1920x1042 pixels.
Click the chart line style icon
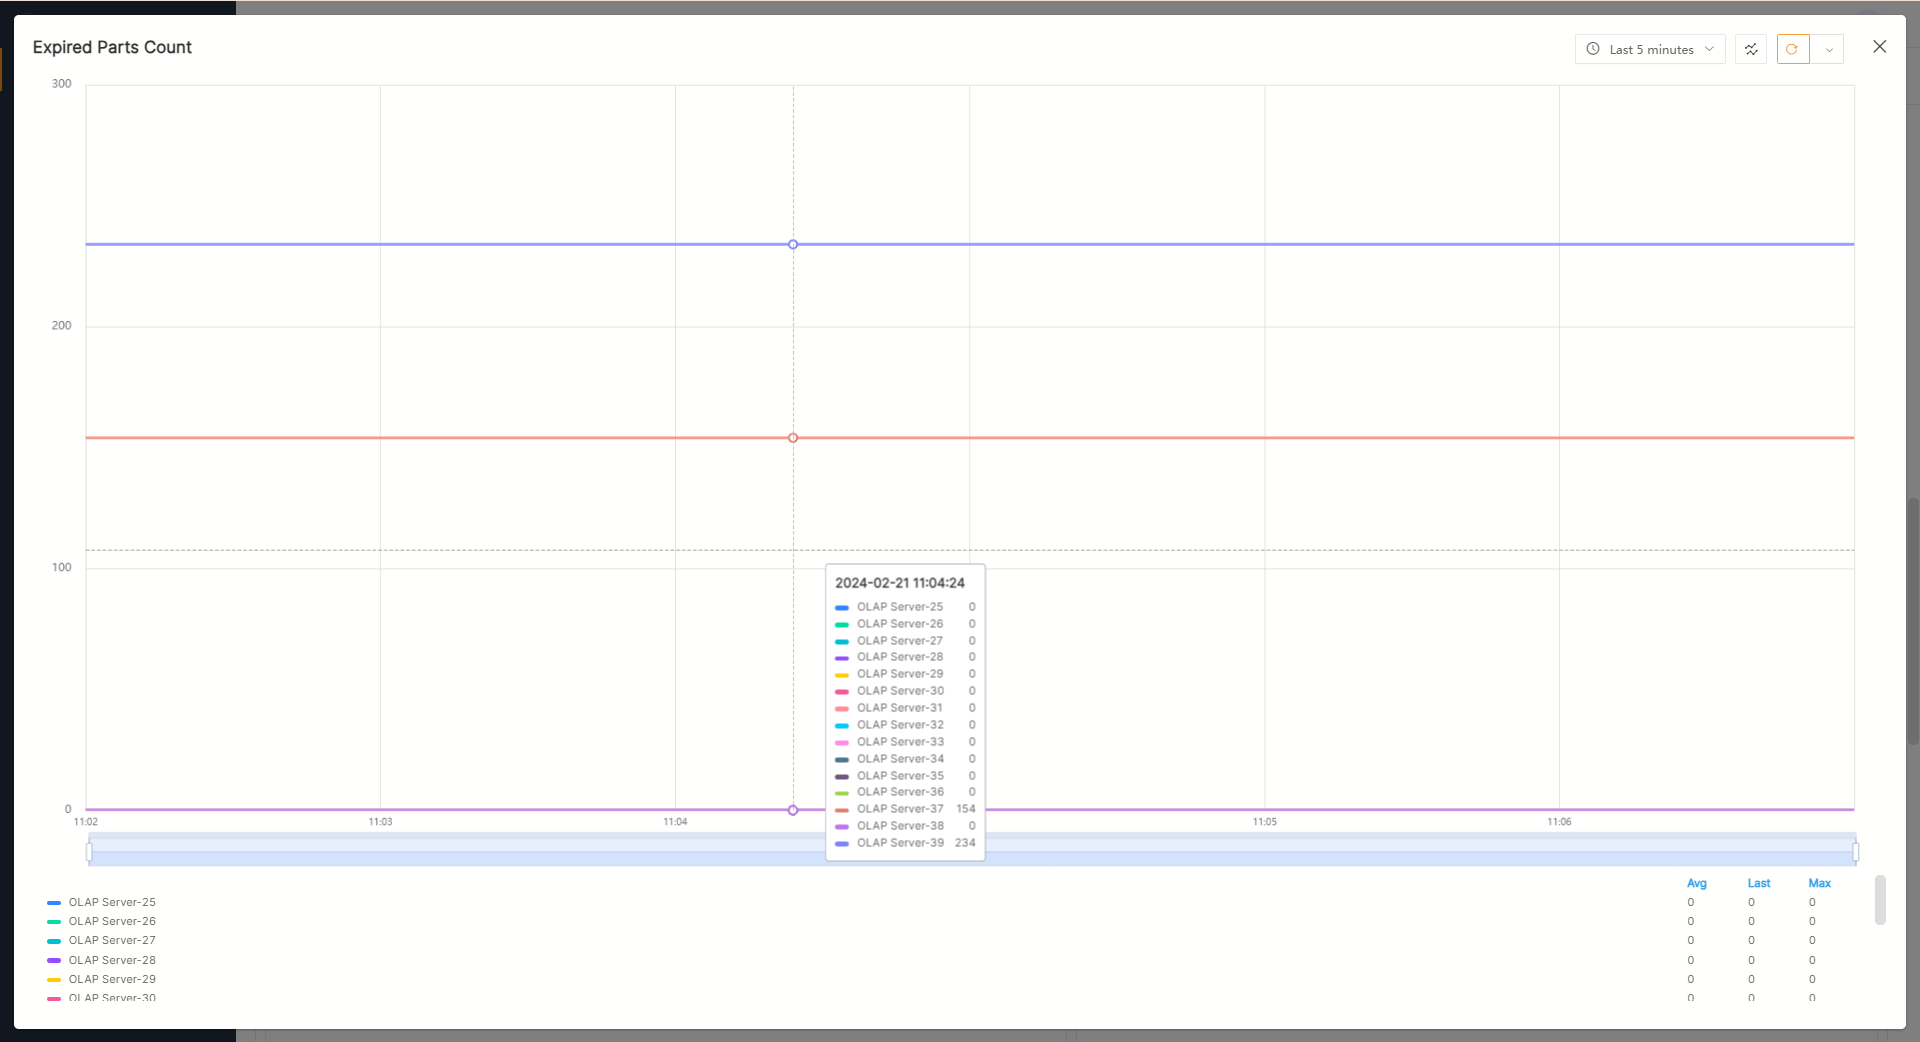(1751, 49)
